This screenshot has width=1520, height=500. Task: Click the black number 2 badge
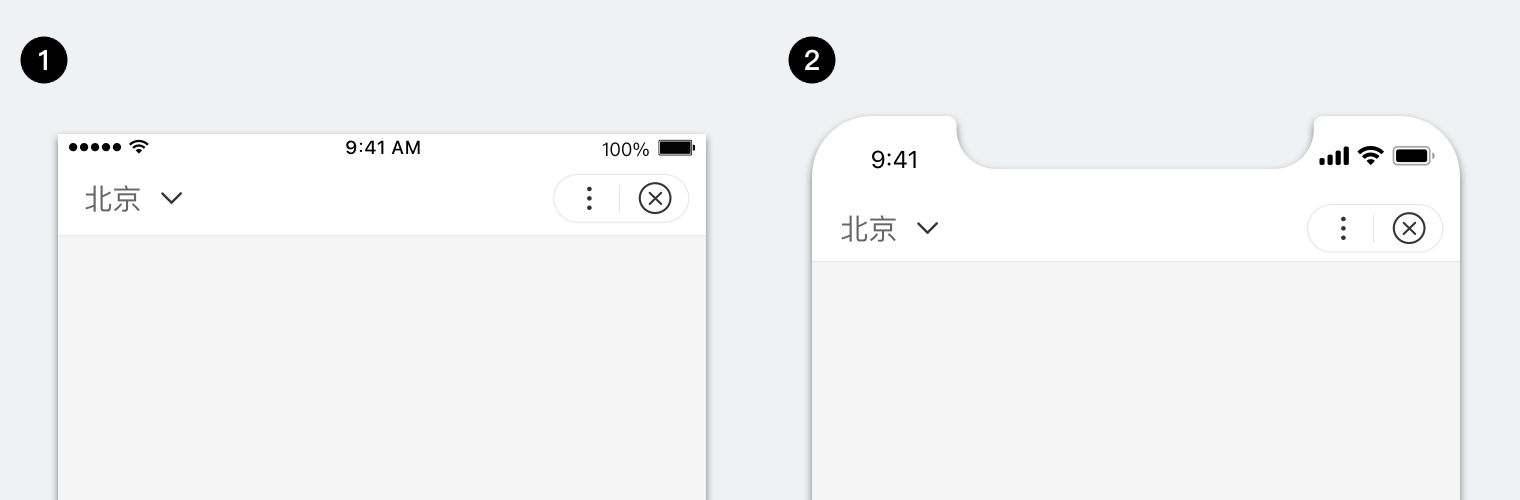(812, 61)
